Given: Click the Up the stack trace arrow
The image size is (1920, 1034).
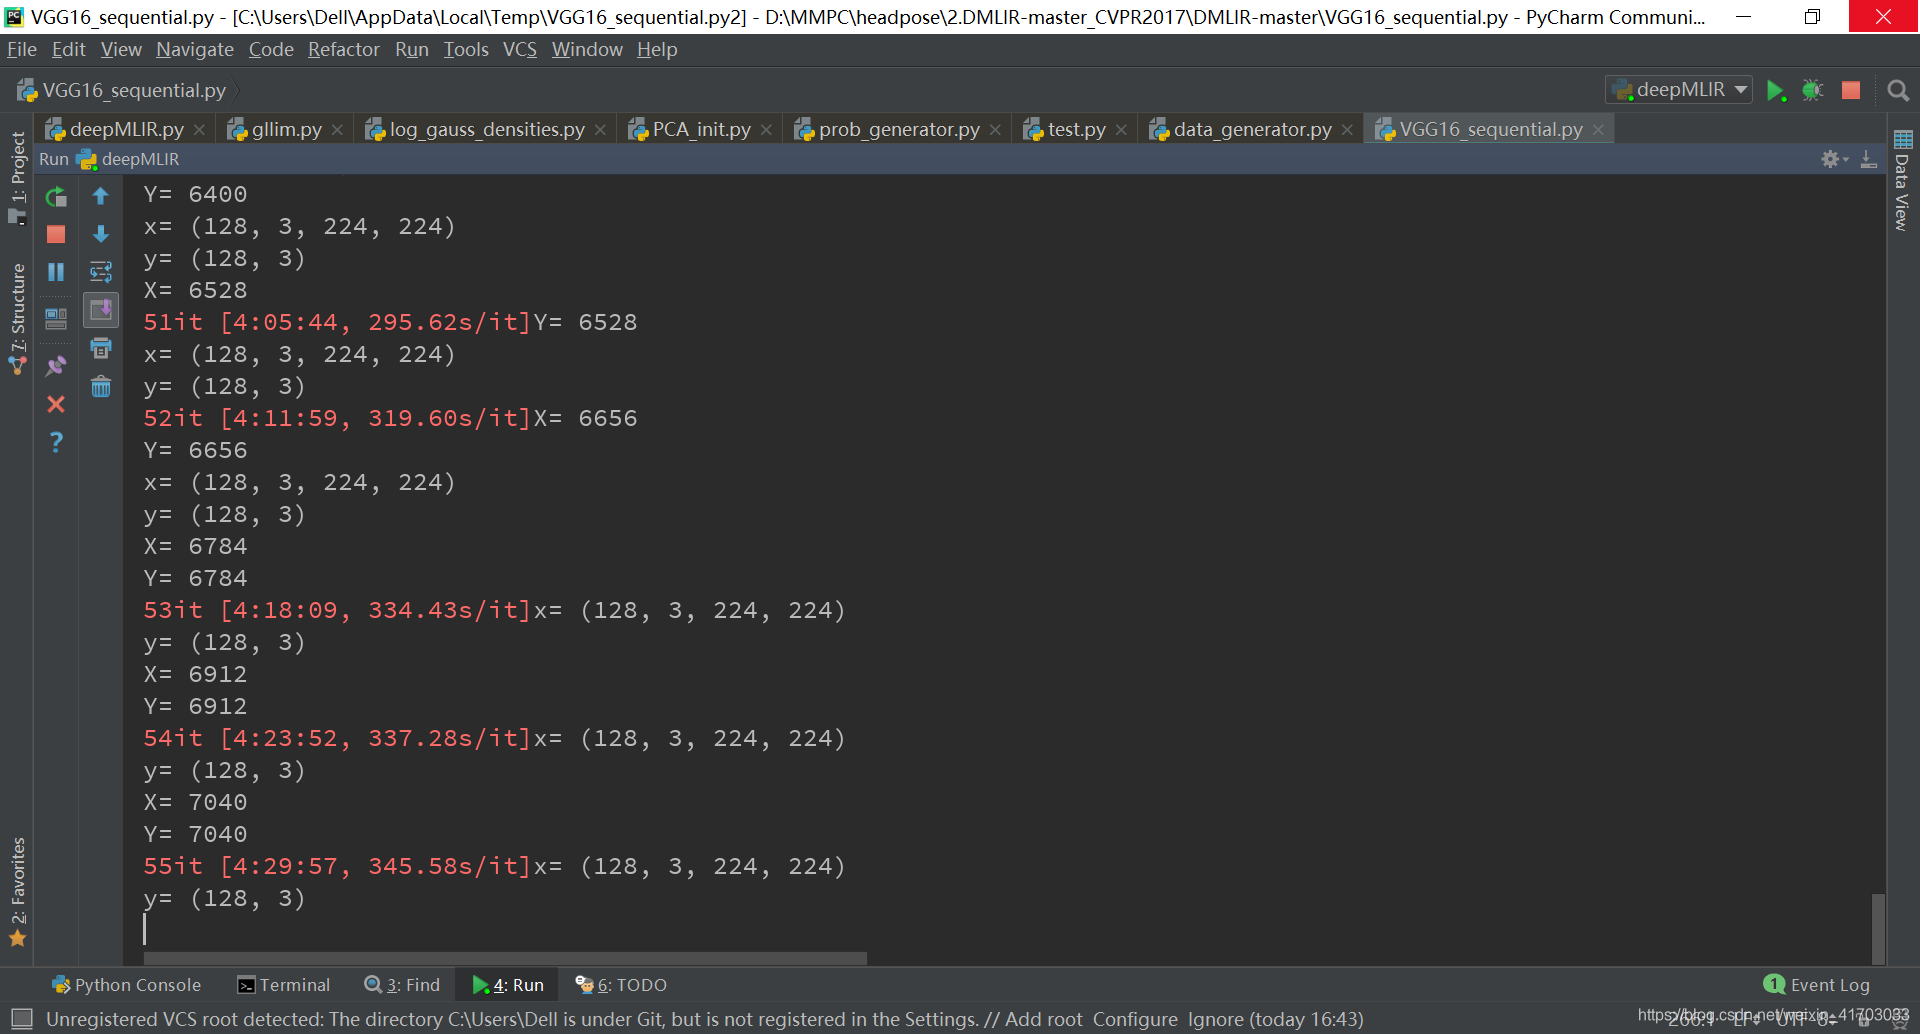Looking at the screenshot, I should click(x=101, y=196).
